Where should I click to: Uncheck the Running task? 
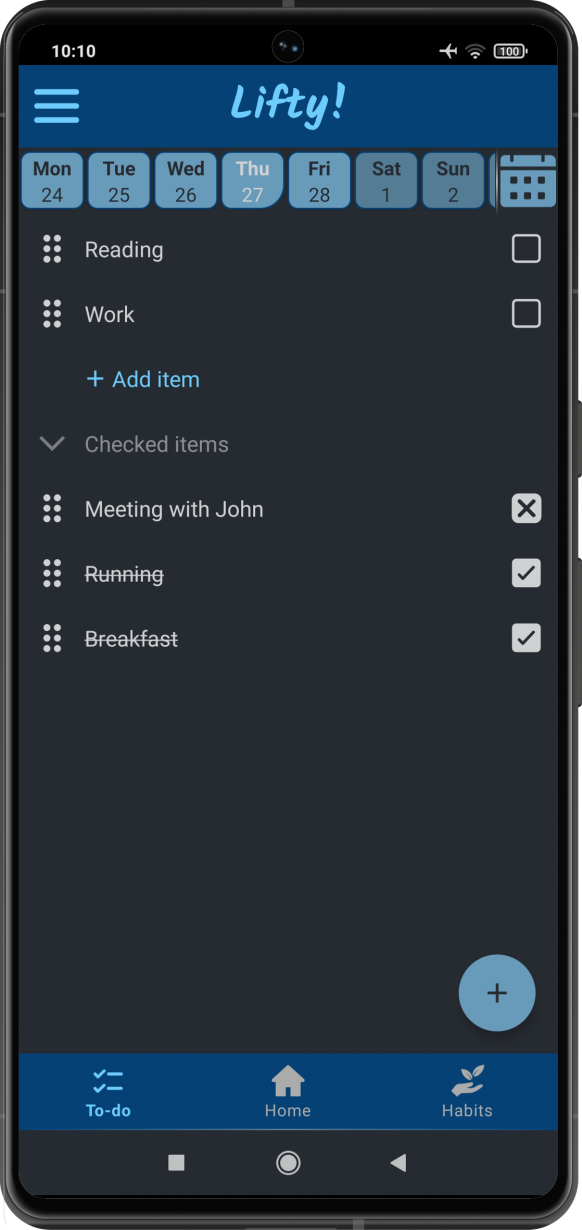coord(526,573)
